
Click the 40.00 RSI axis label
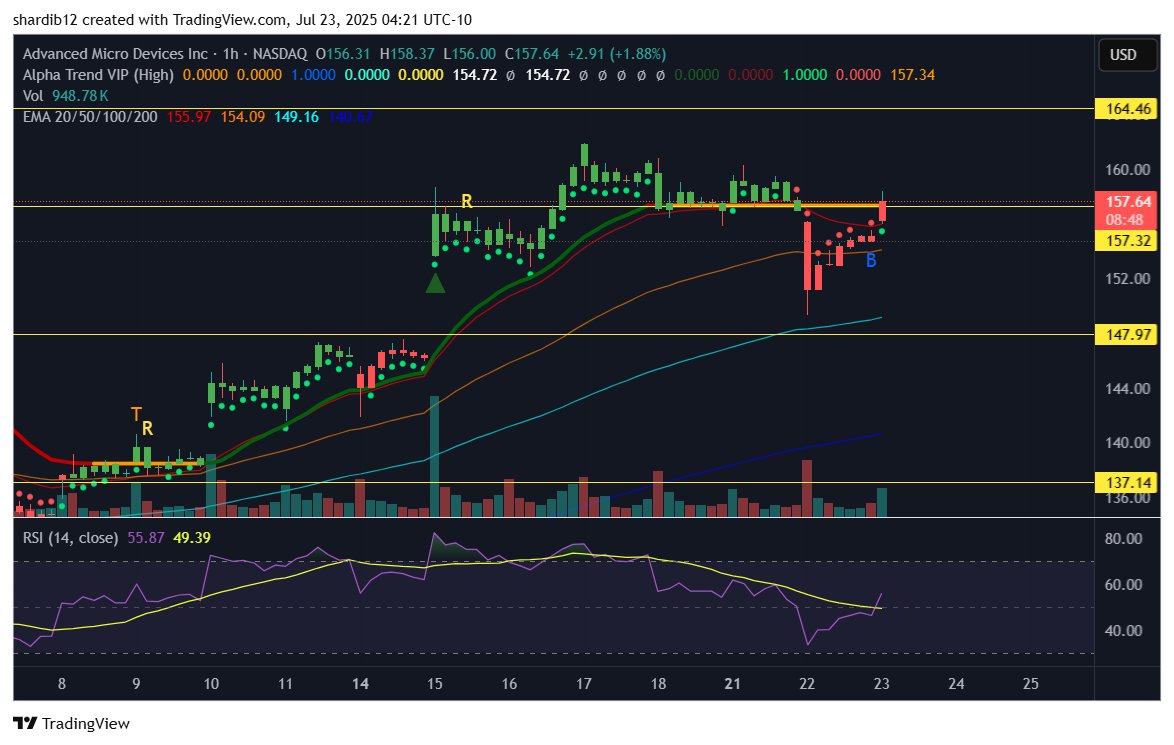pyautogui.click(x=1123, y=630)
